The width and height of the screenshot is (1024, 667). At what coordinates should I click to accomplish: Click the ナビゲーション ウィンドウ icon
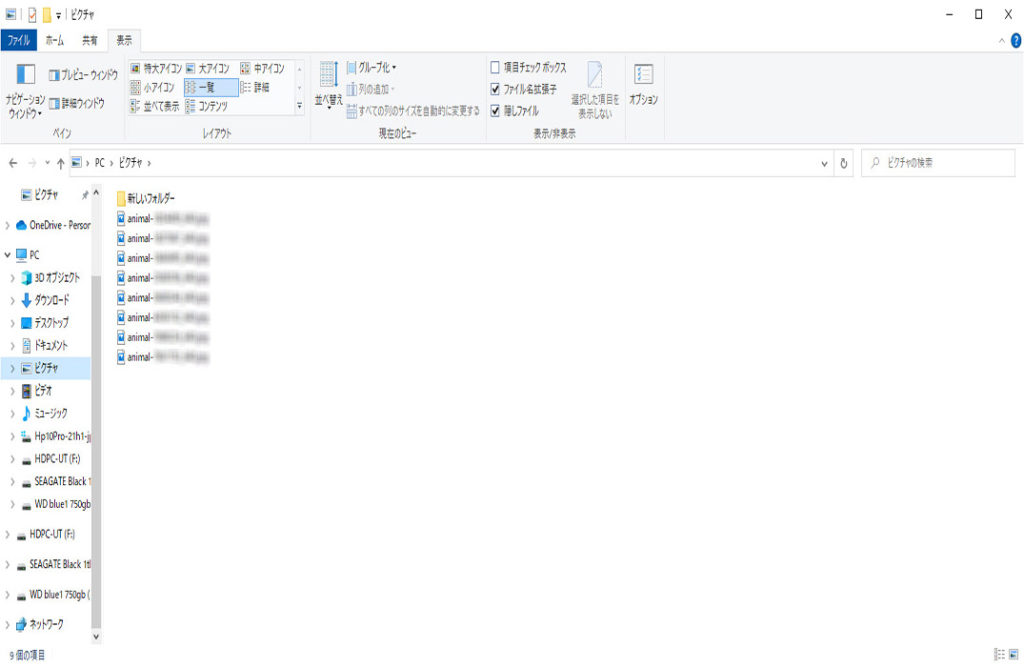click(x=26, y=75)
